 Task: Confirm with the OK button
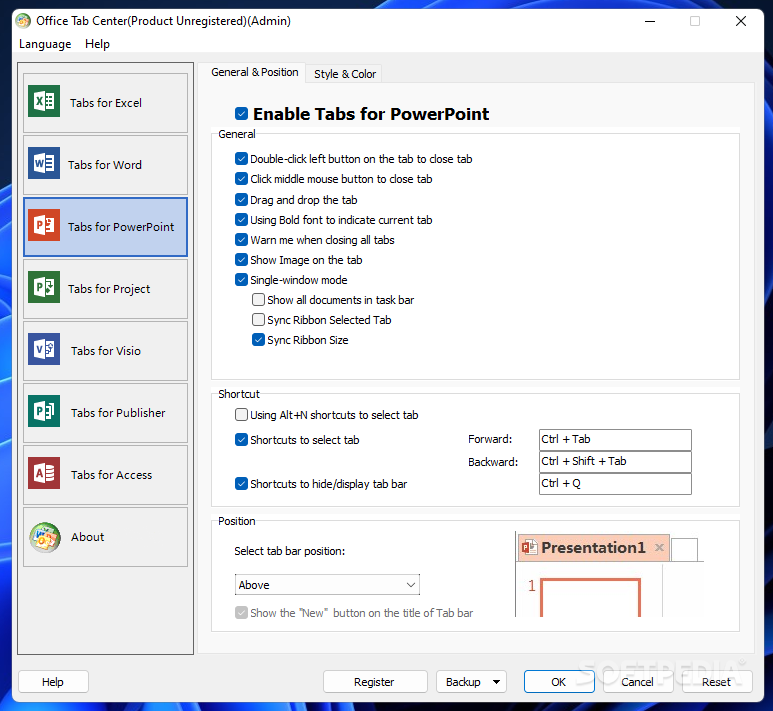pos(559,682)
